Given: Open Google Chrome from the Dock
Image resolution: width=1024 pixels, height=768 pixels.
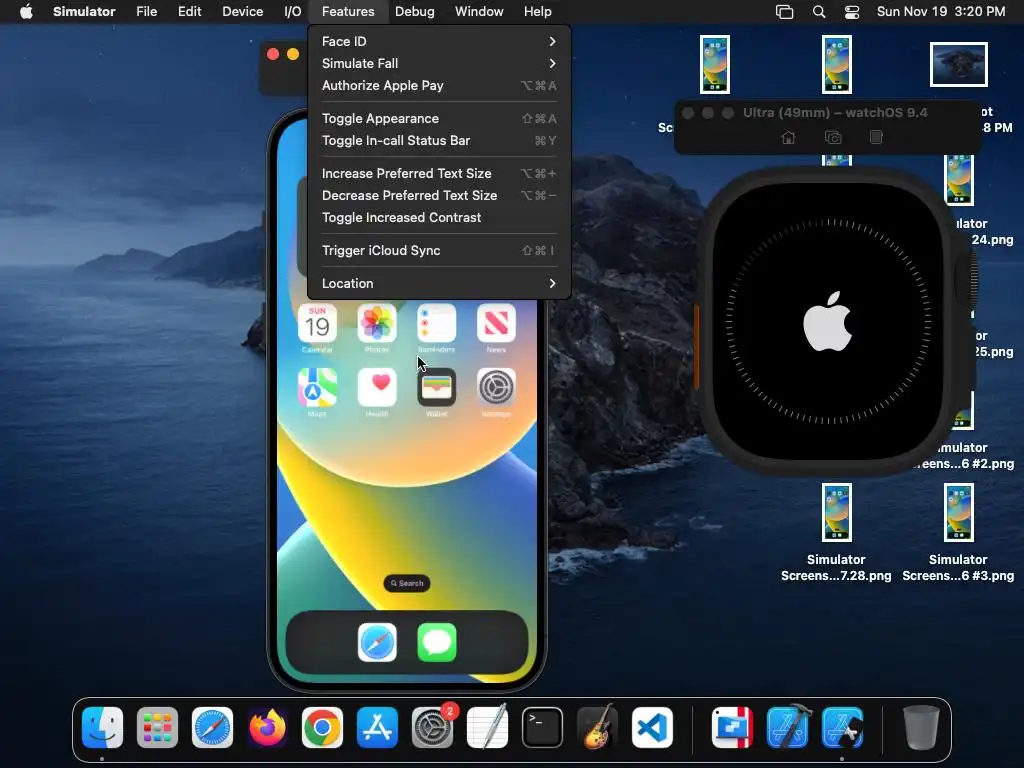Looking at the screenshot, I should [322, 727].
